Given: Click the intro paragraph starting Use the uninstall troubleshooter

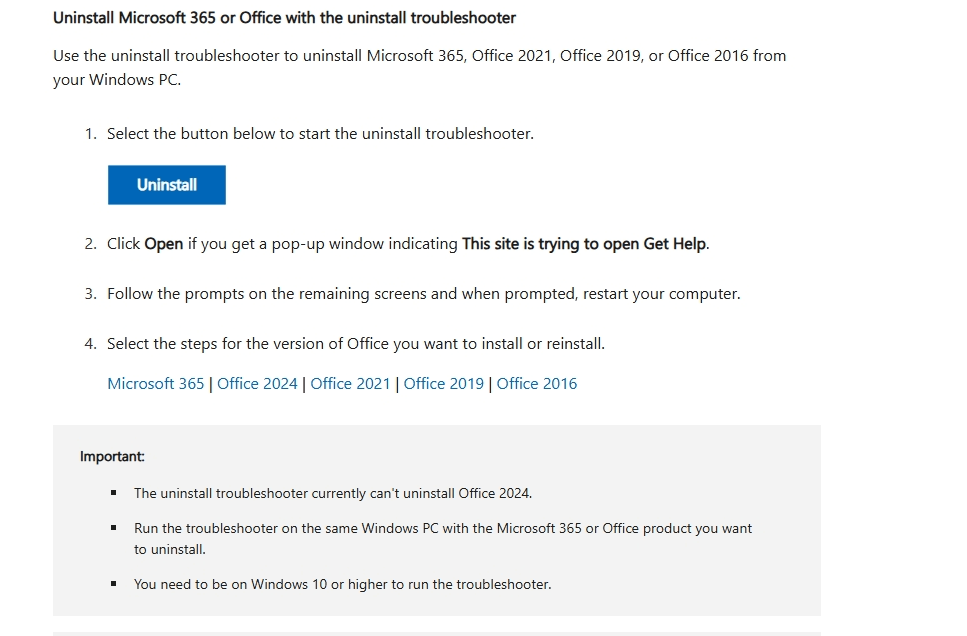Looking at the screenshot, I should (419, 68).
